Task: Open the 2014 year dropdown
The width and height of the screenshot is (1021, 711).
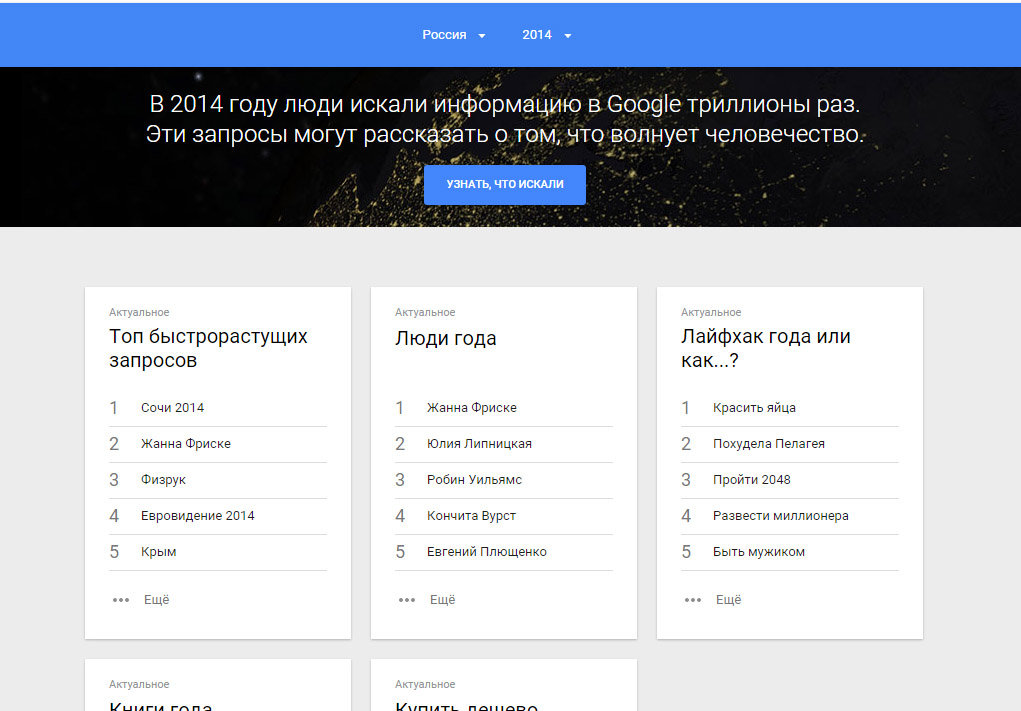Action: point(546,35)
